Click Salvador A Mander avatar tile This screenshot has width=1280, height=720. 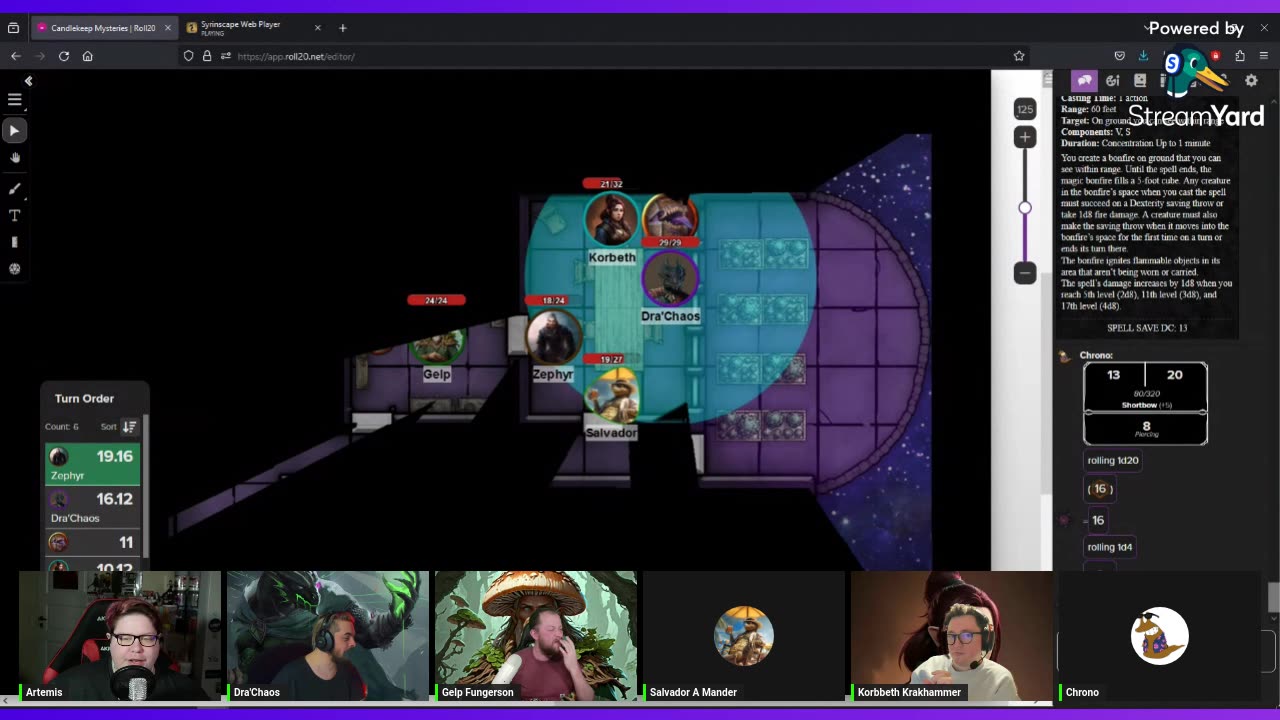point(743,636)
